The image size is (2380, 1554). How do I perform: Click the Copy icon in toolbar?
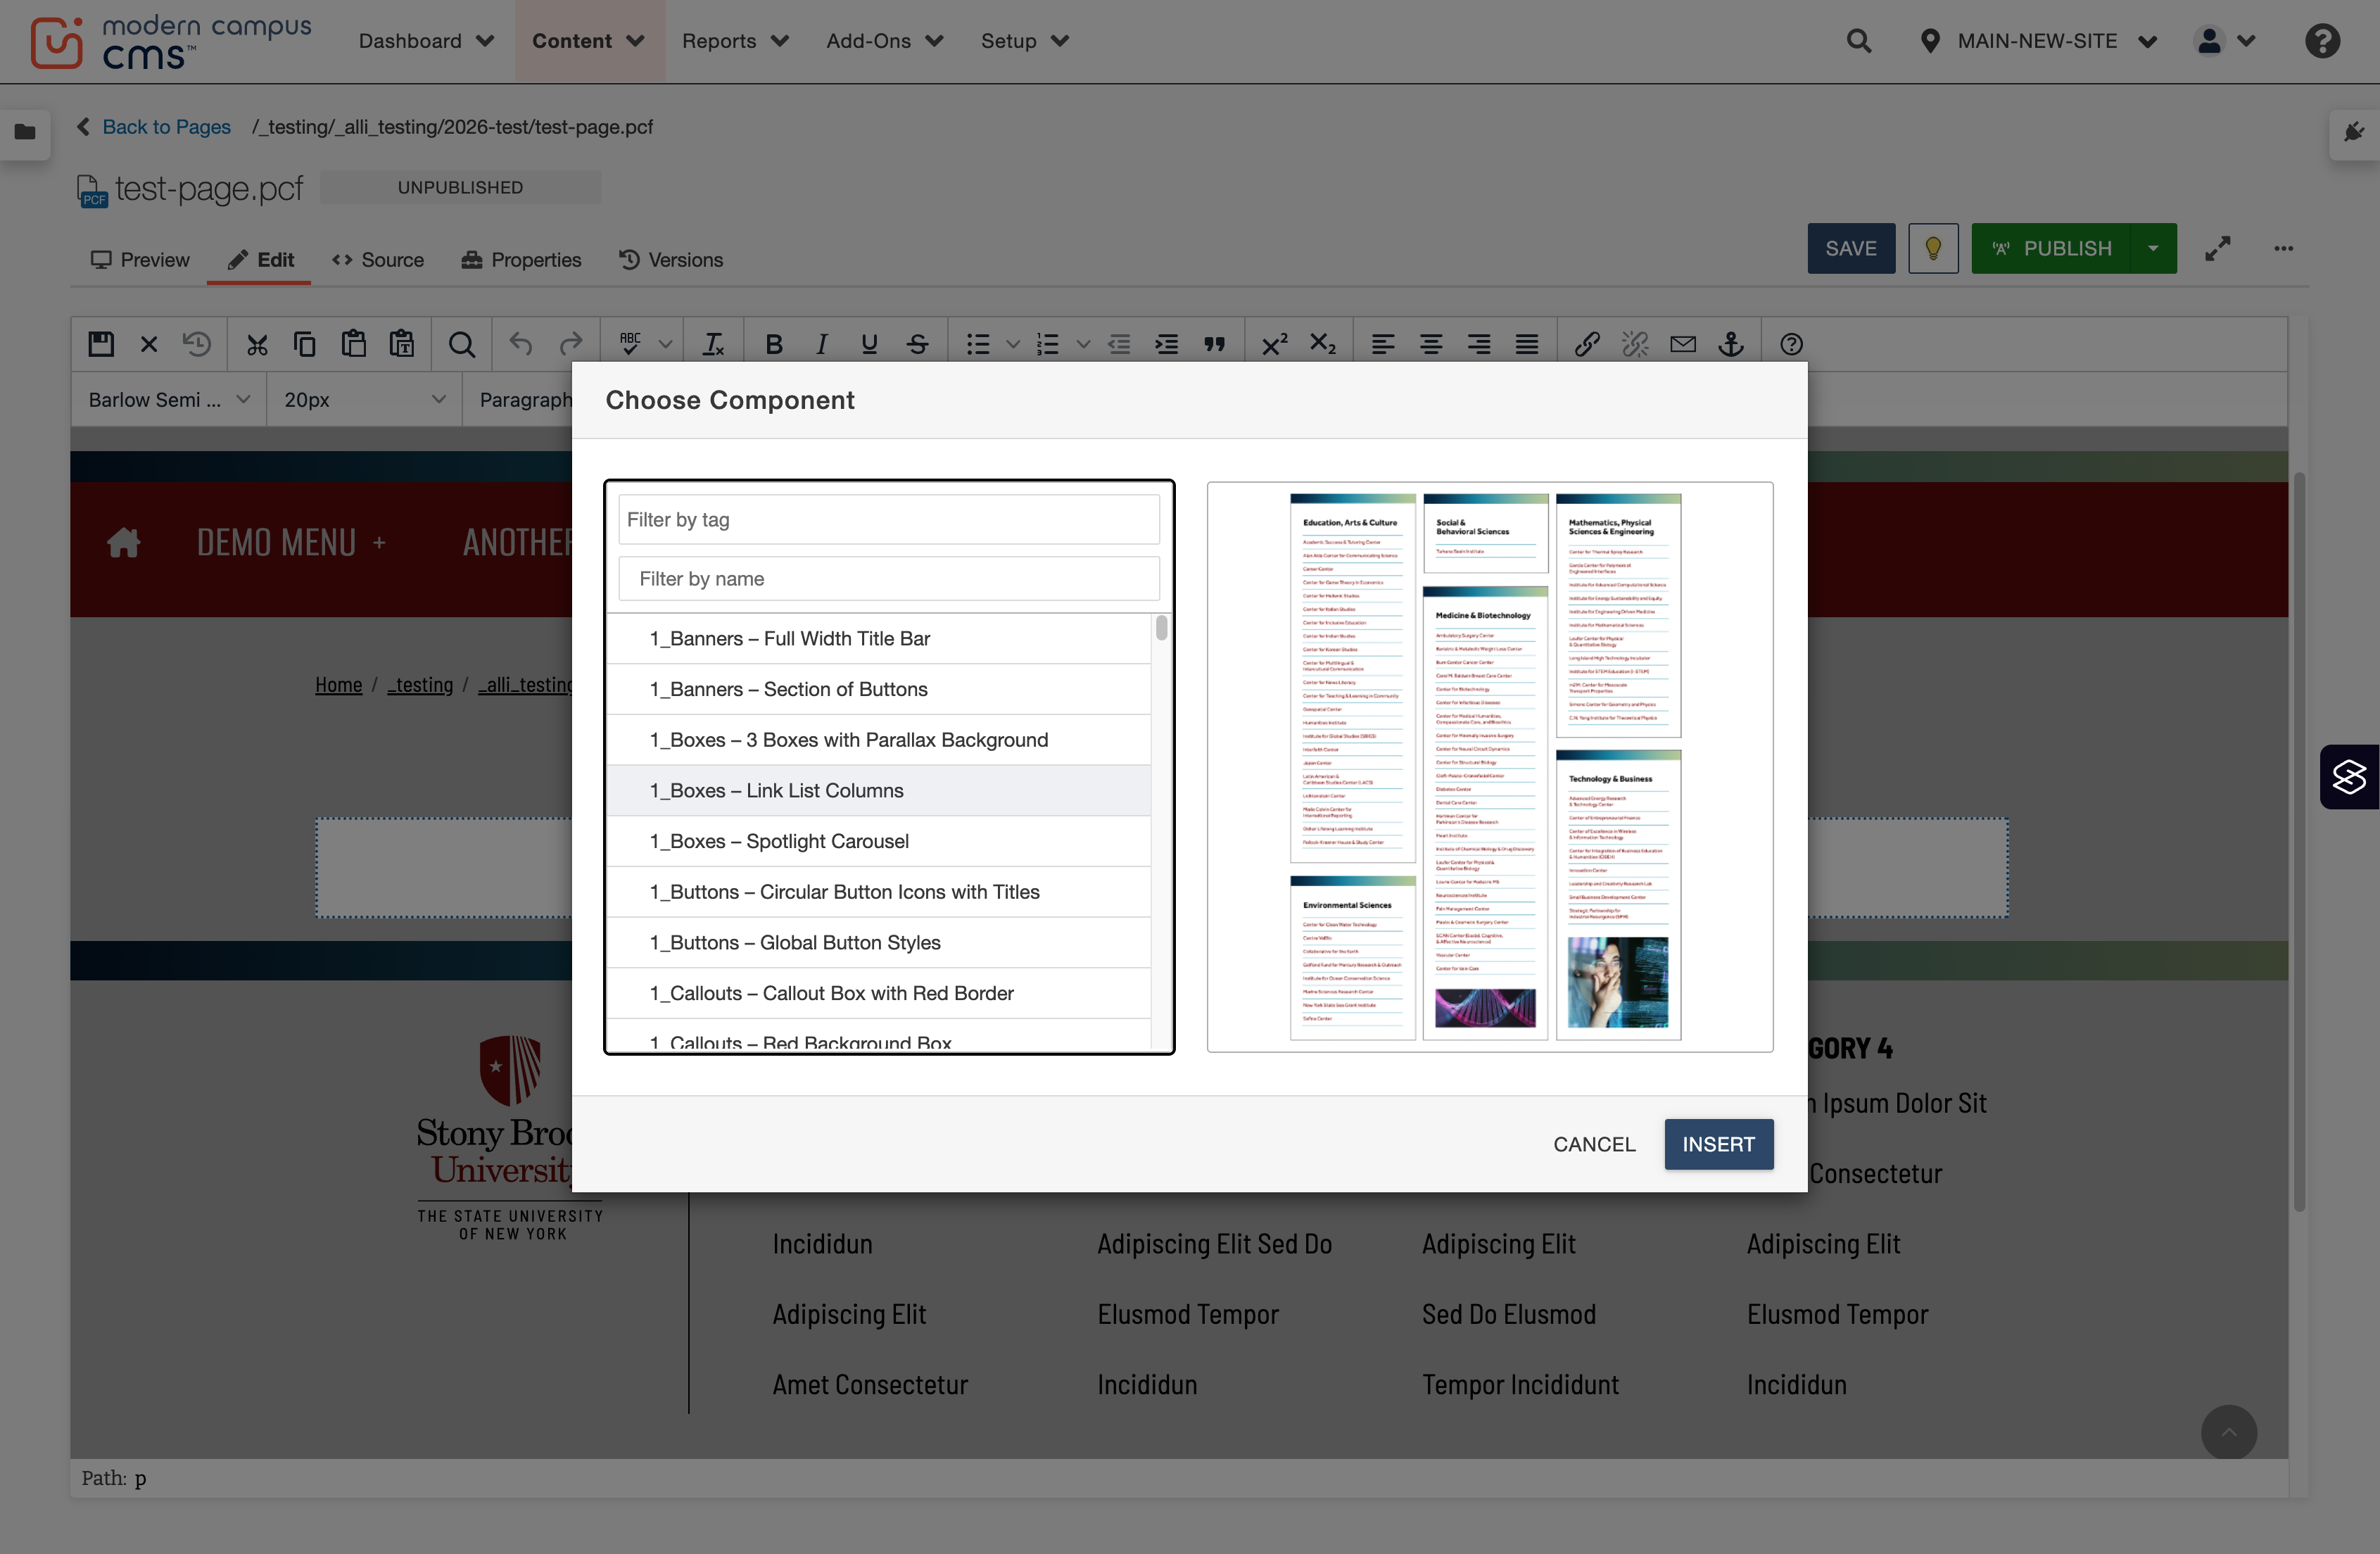[305, 344]
